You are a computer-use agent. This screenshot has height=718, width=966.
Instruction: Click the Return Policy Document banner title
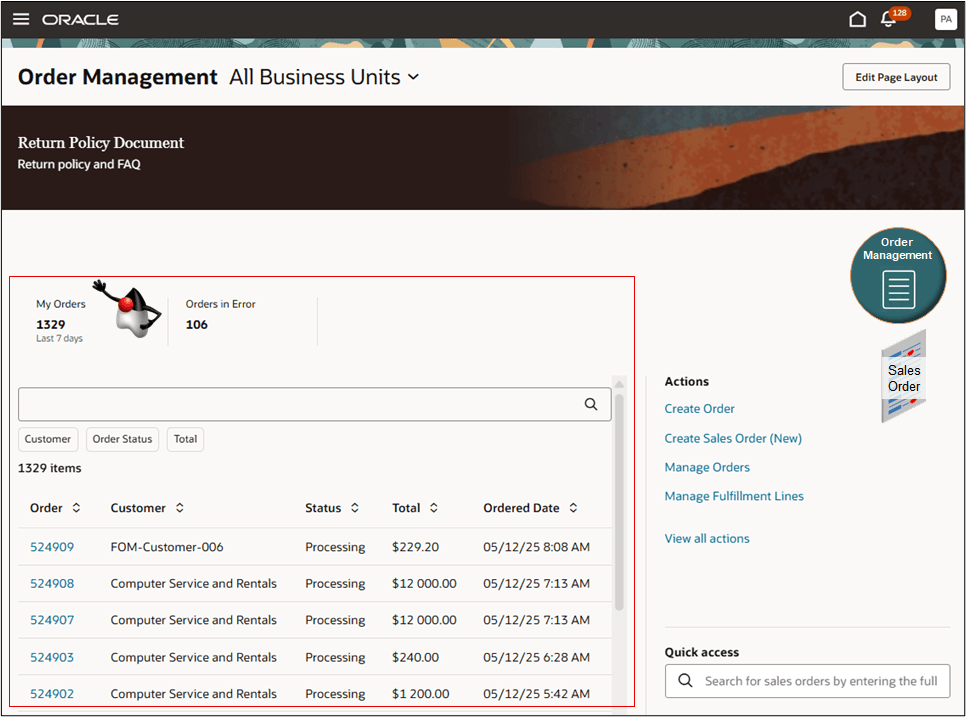pyautogui.click(x=100, y=142)
